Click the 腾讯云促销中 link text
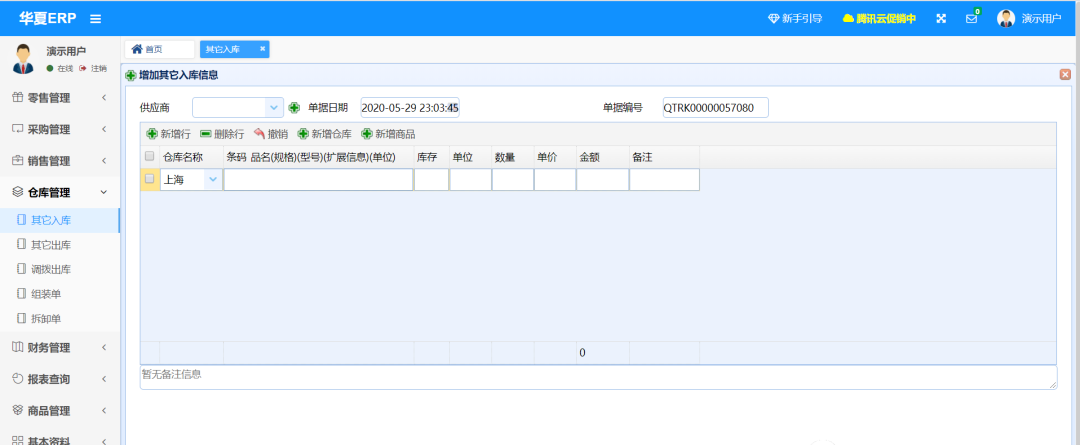Viewport: 1080px width, 445px height. click(x=886, y=19)
